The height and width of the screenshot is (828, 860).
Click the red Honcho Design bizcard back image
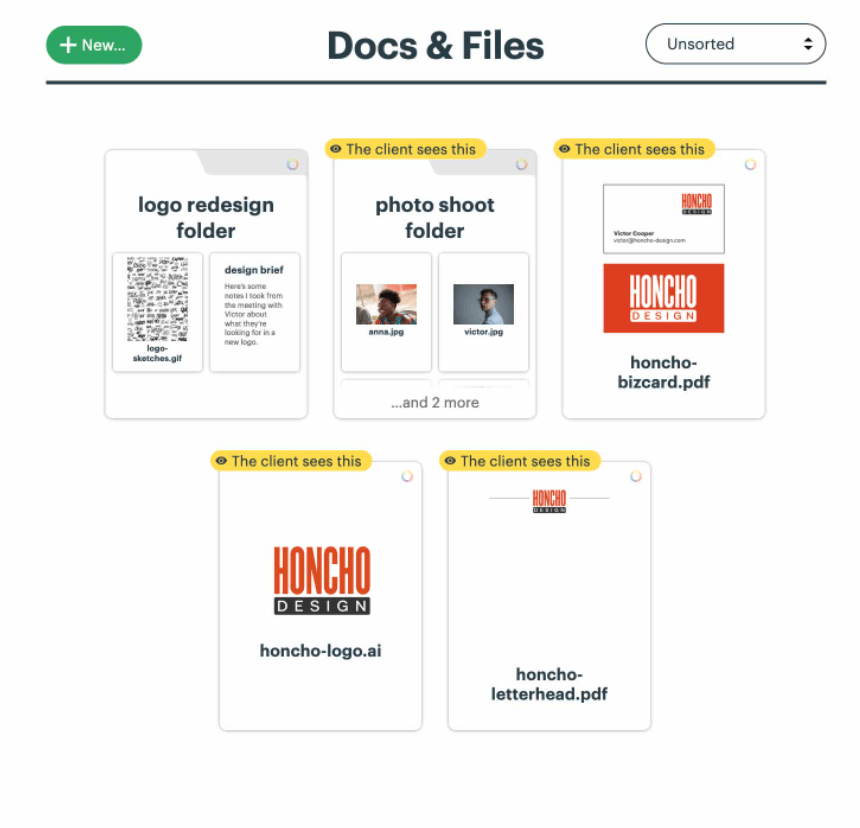coord(664,298)
